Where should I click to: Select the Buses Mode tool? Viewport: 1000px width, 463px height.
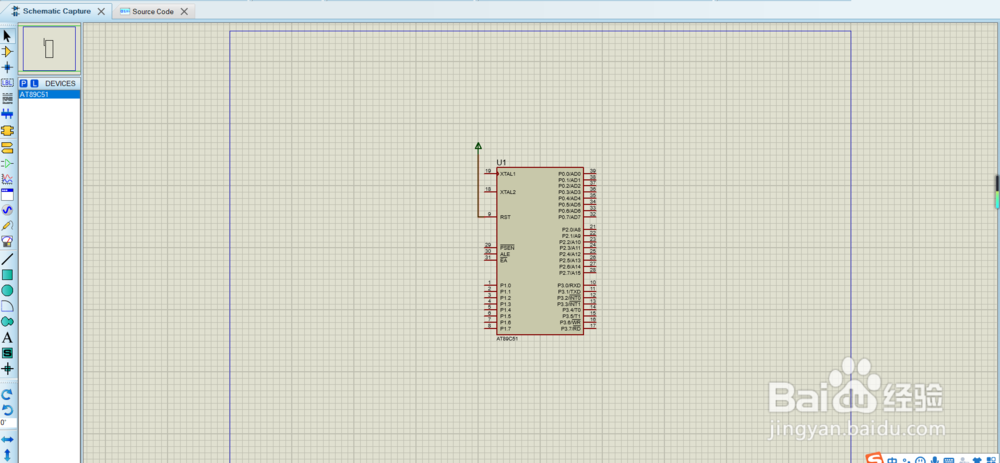point(8,114)
